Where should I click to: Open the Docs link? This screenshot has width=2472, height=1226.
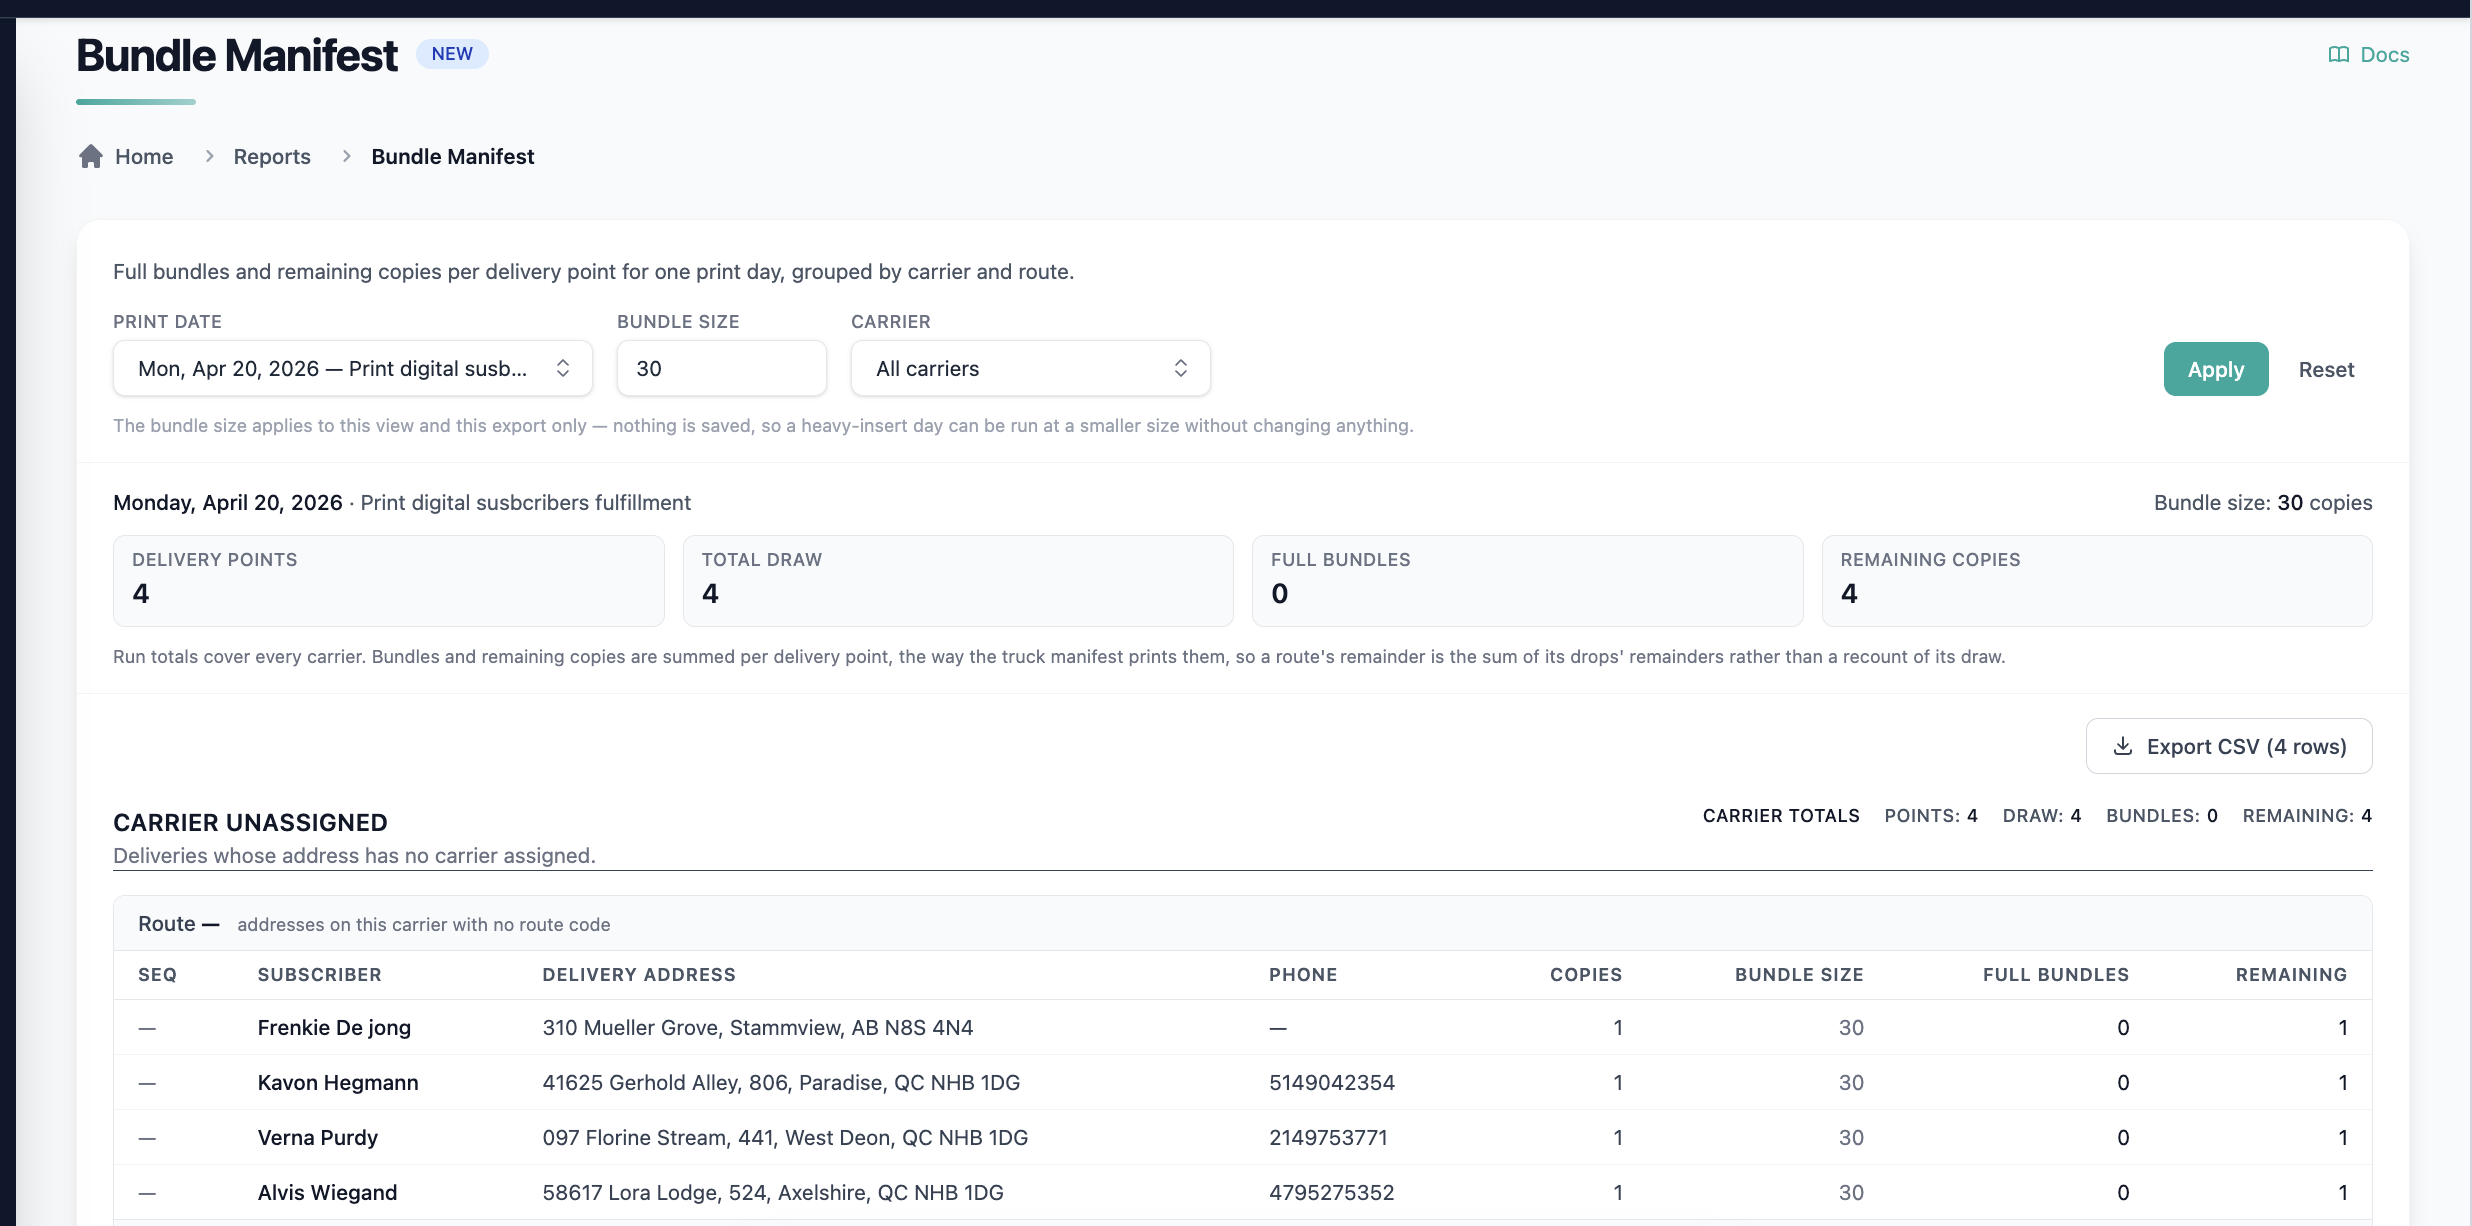(2369, 55)
